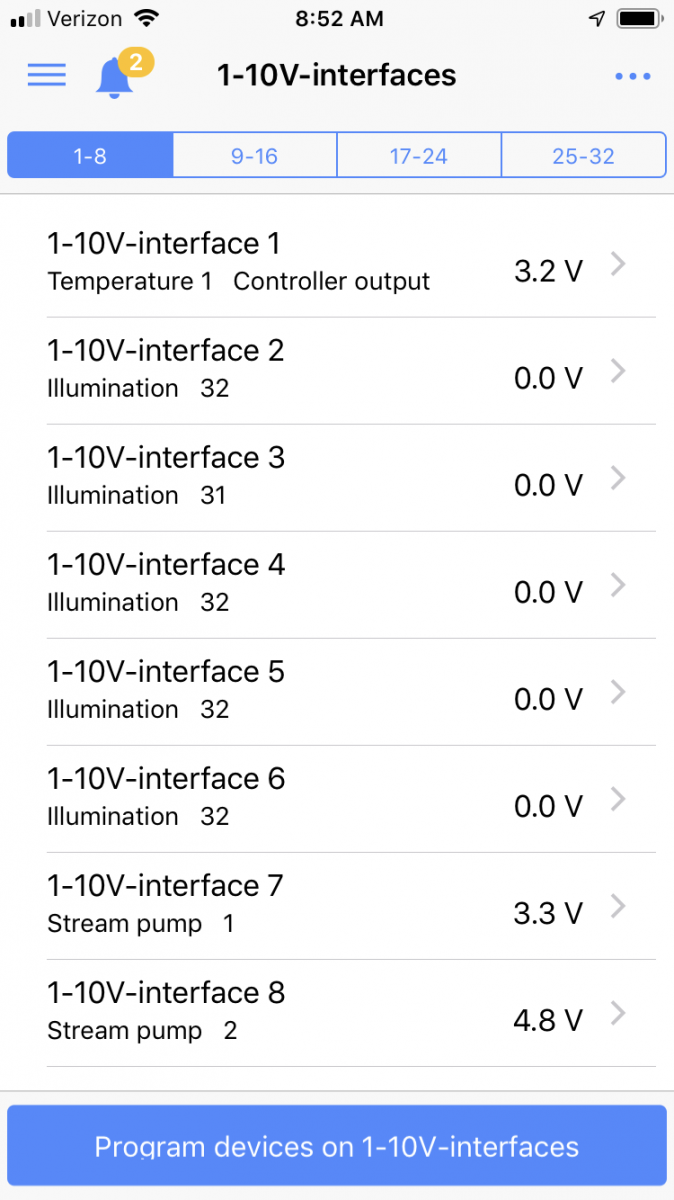Image resolution: width=674 pixels, height=1200 pixels.
Task: Select the 17-24 interfaces tab
Action: click(418, 156)
